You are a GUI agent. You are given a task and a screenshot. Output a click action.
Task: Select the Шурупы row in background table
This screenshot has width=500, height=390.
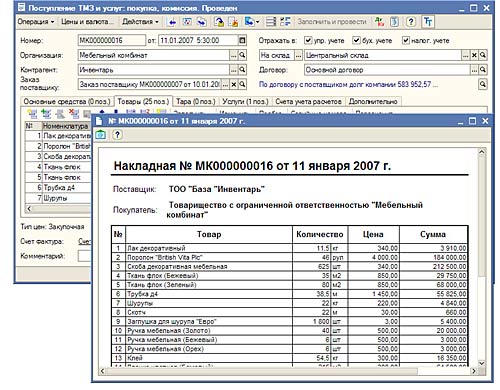pyautogui.click(x=58, y=198)
